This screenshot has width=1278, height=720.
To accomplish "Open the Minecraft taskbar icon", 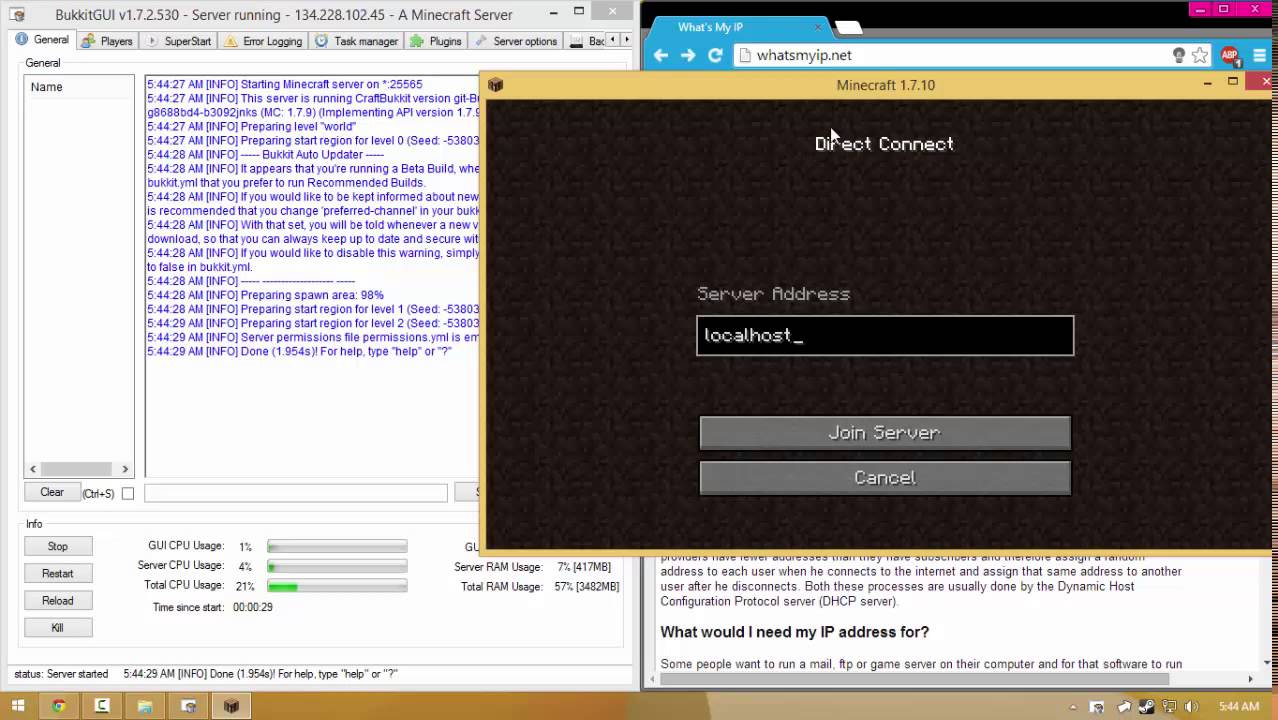I will click(x=231, y=706).
